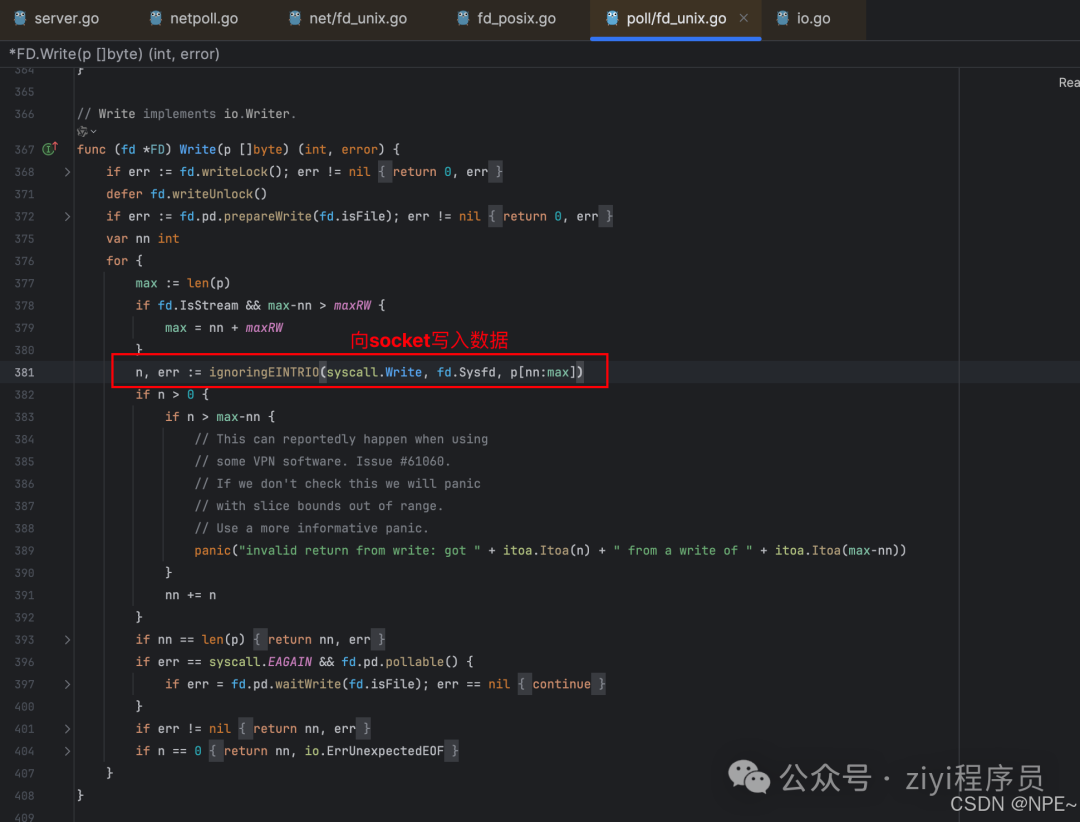Switch to the netpoll.go tab
Image resolution: width=1080 pixels, height=822 pixels.
click(203, 18)
